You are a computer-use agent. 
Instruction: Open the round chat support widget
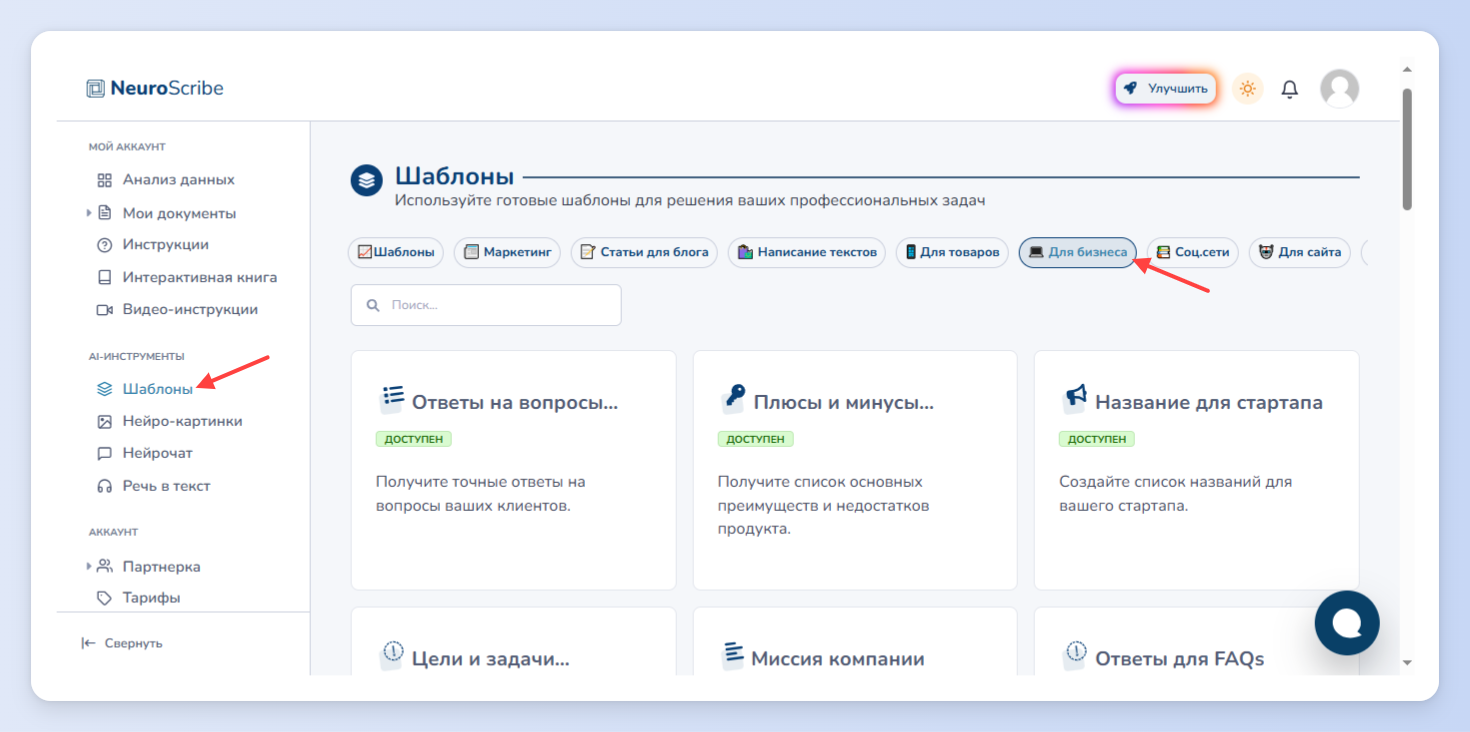click(x=1347, y=623)
